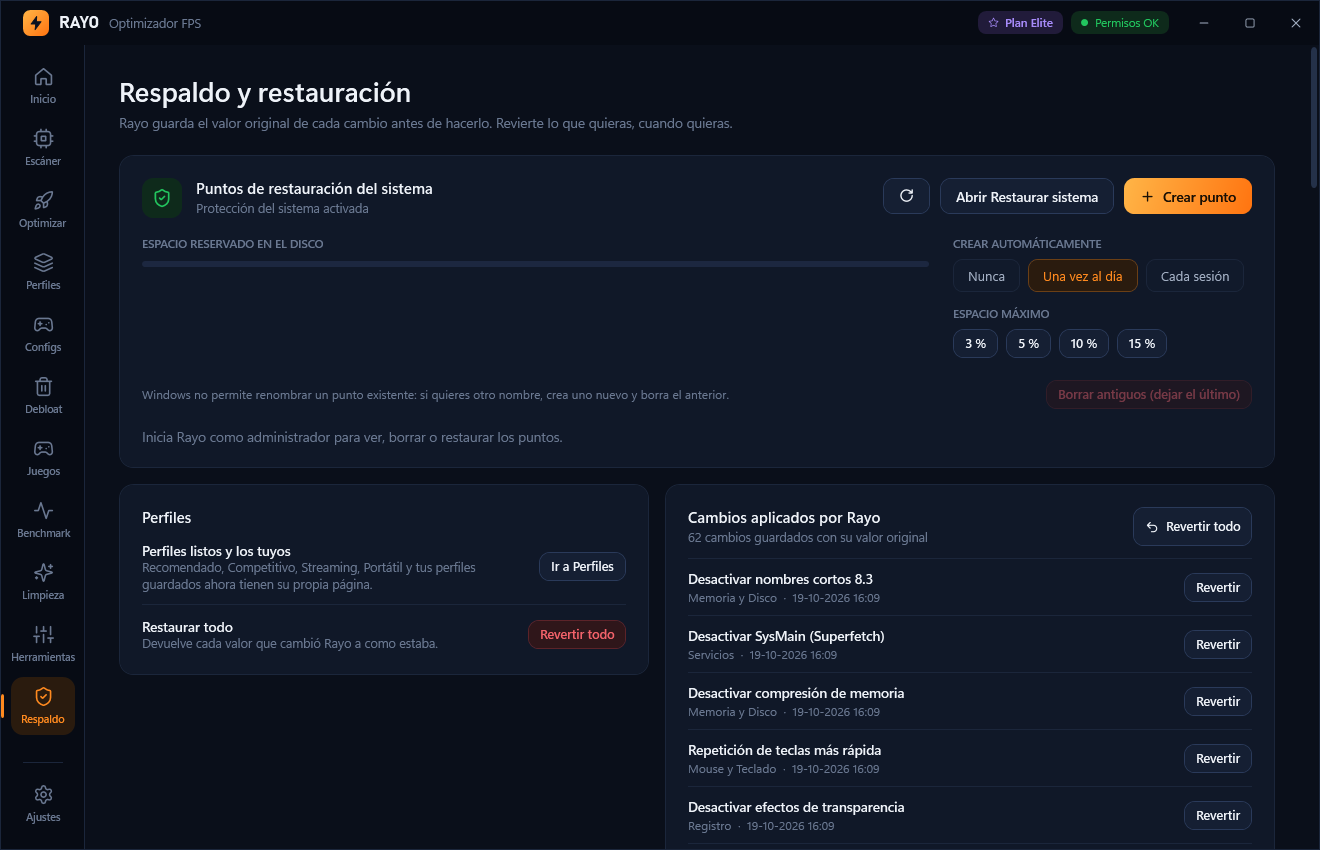Set maximum space to 3 %

975,343
